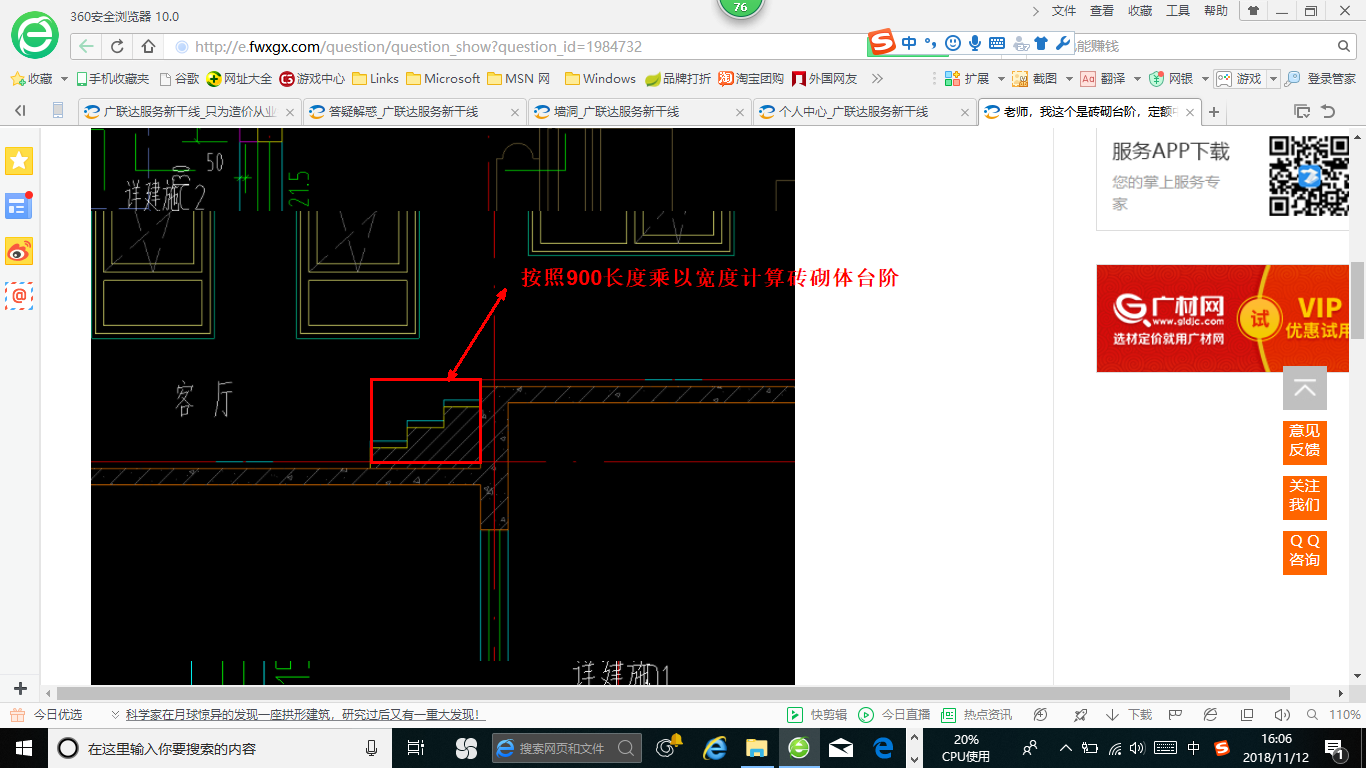The height and width of the screenshot is (768, 1366).
Task: Expand the 扩展 extensions dropdown
Action: click(1001, 78)
